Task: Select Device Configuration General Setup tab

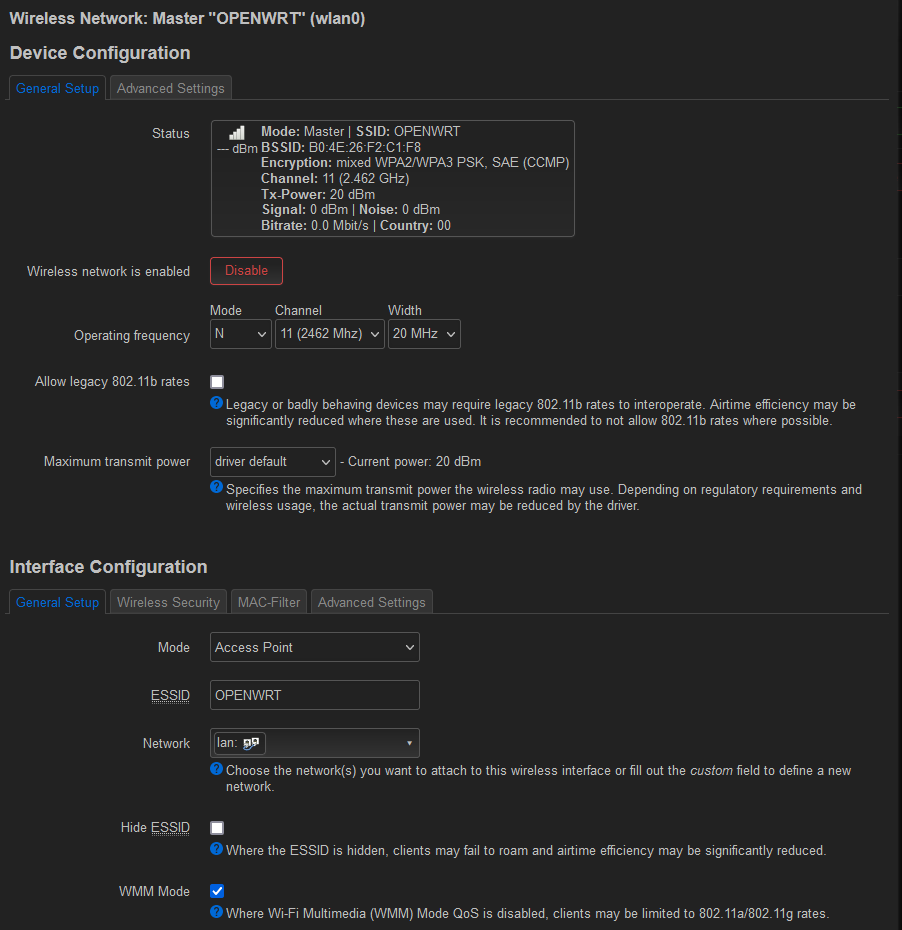Action: (x=58, y=88)
